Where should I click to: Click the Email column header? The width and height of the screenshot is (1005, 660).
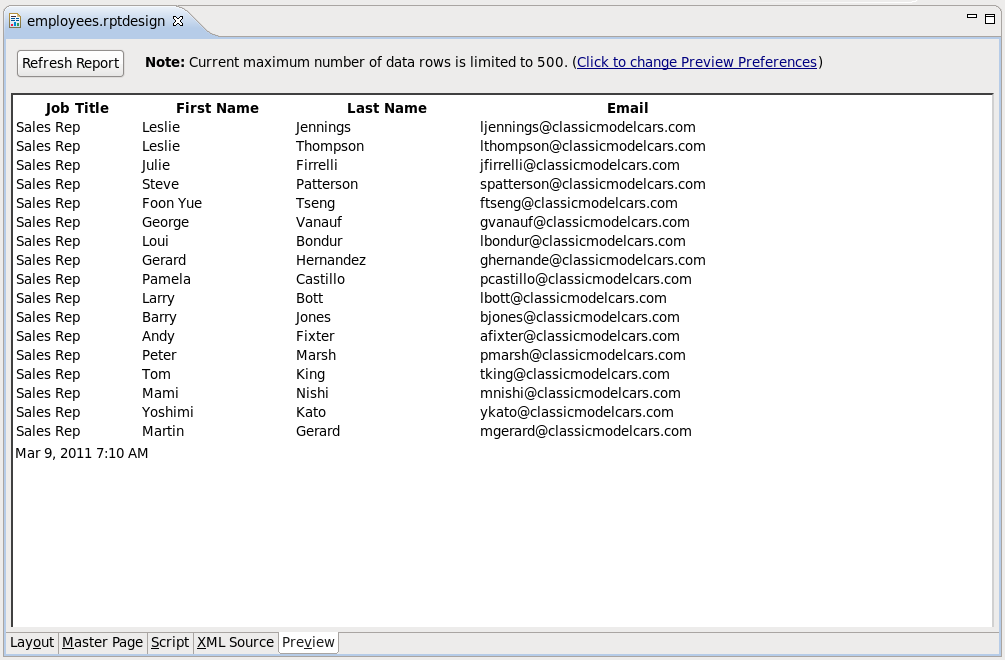(x=627, y=108)
